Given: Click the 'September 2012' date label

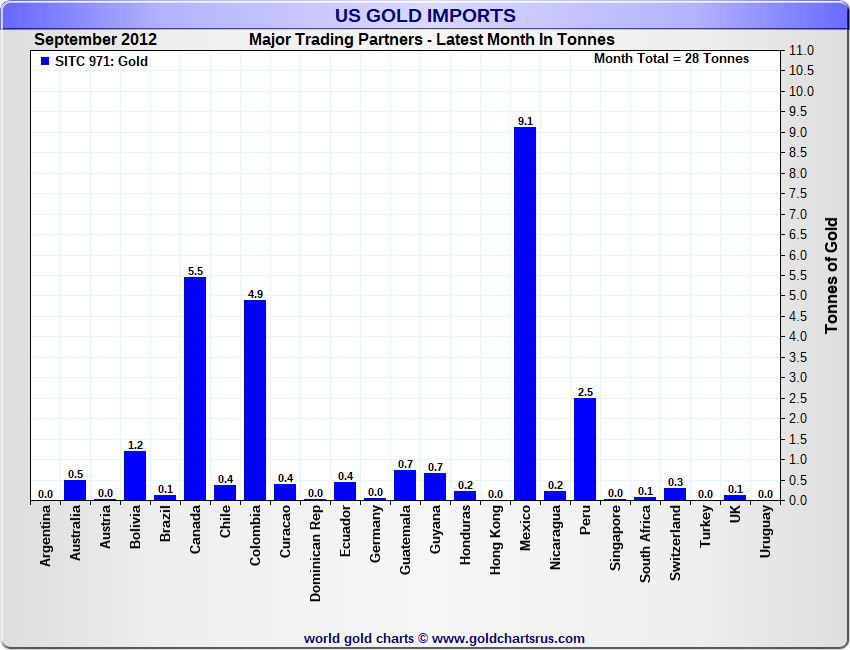Looking at the screenshot, I should click(x=95, y=40).
